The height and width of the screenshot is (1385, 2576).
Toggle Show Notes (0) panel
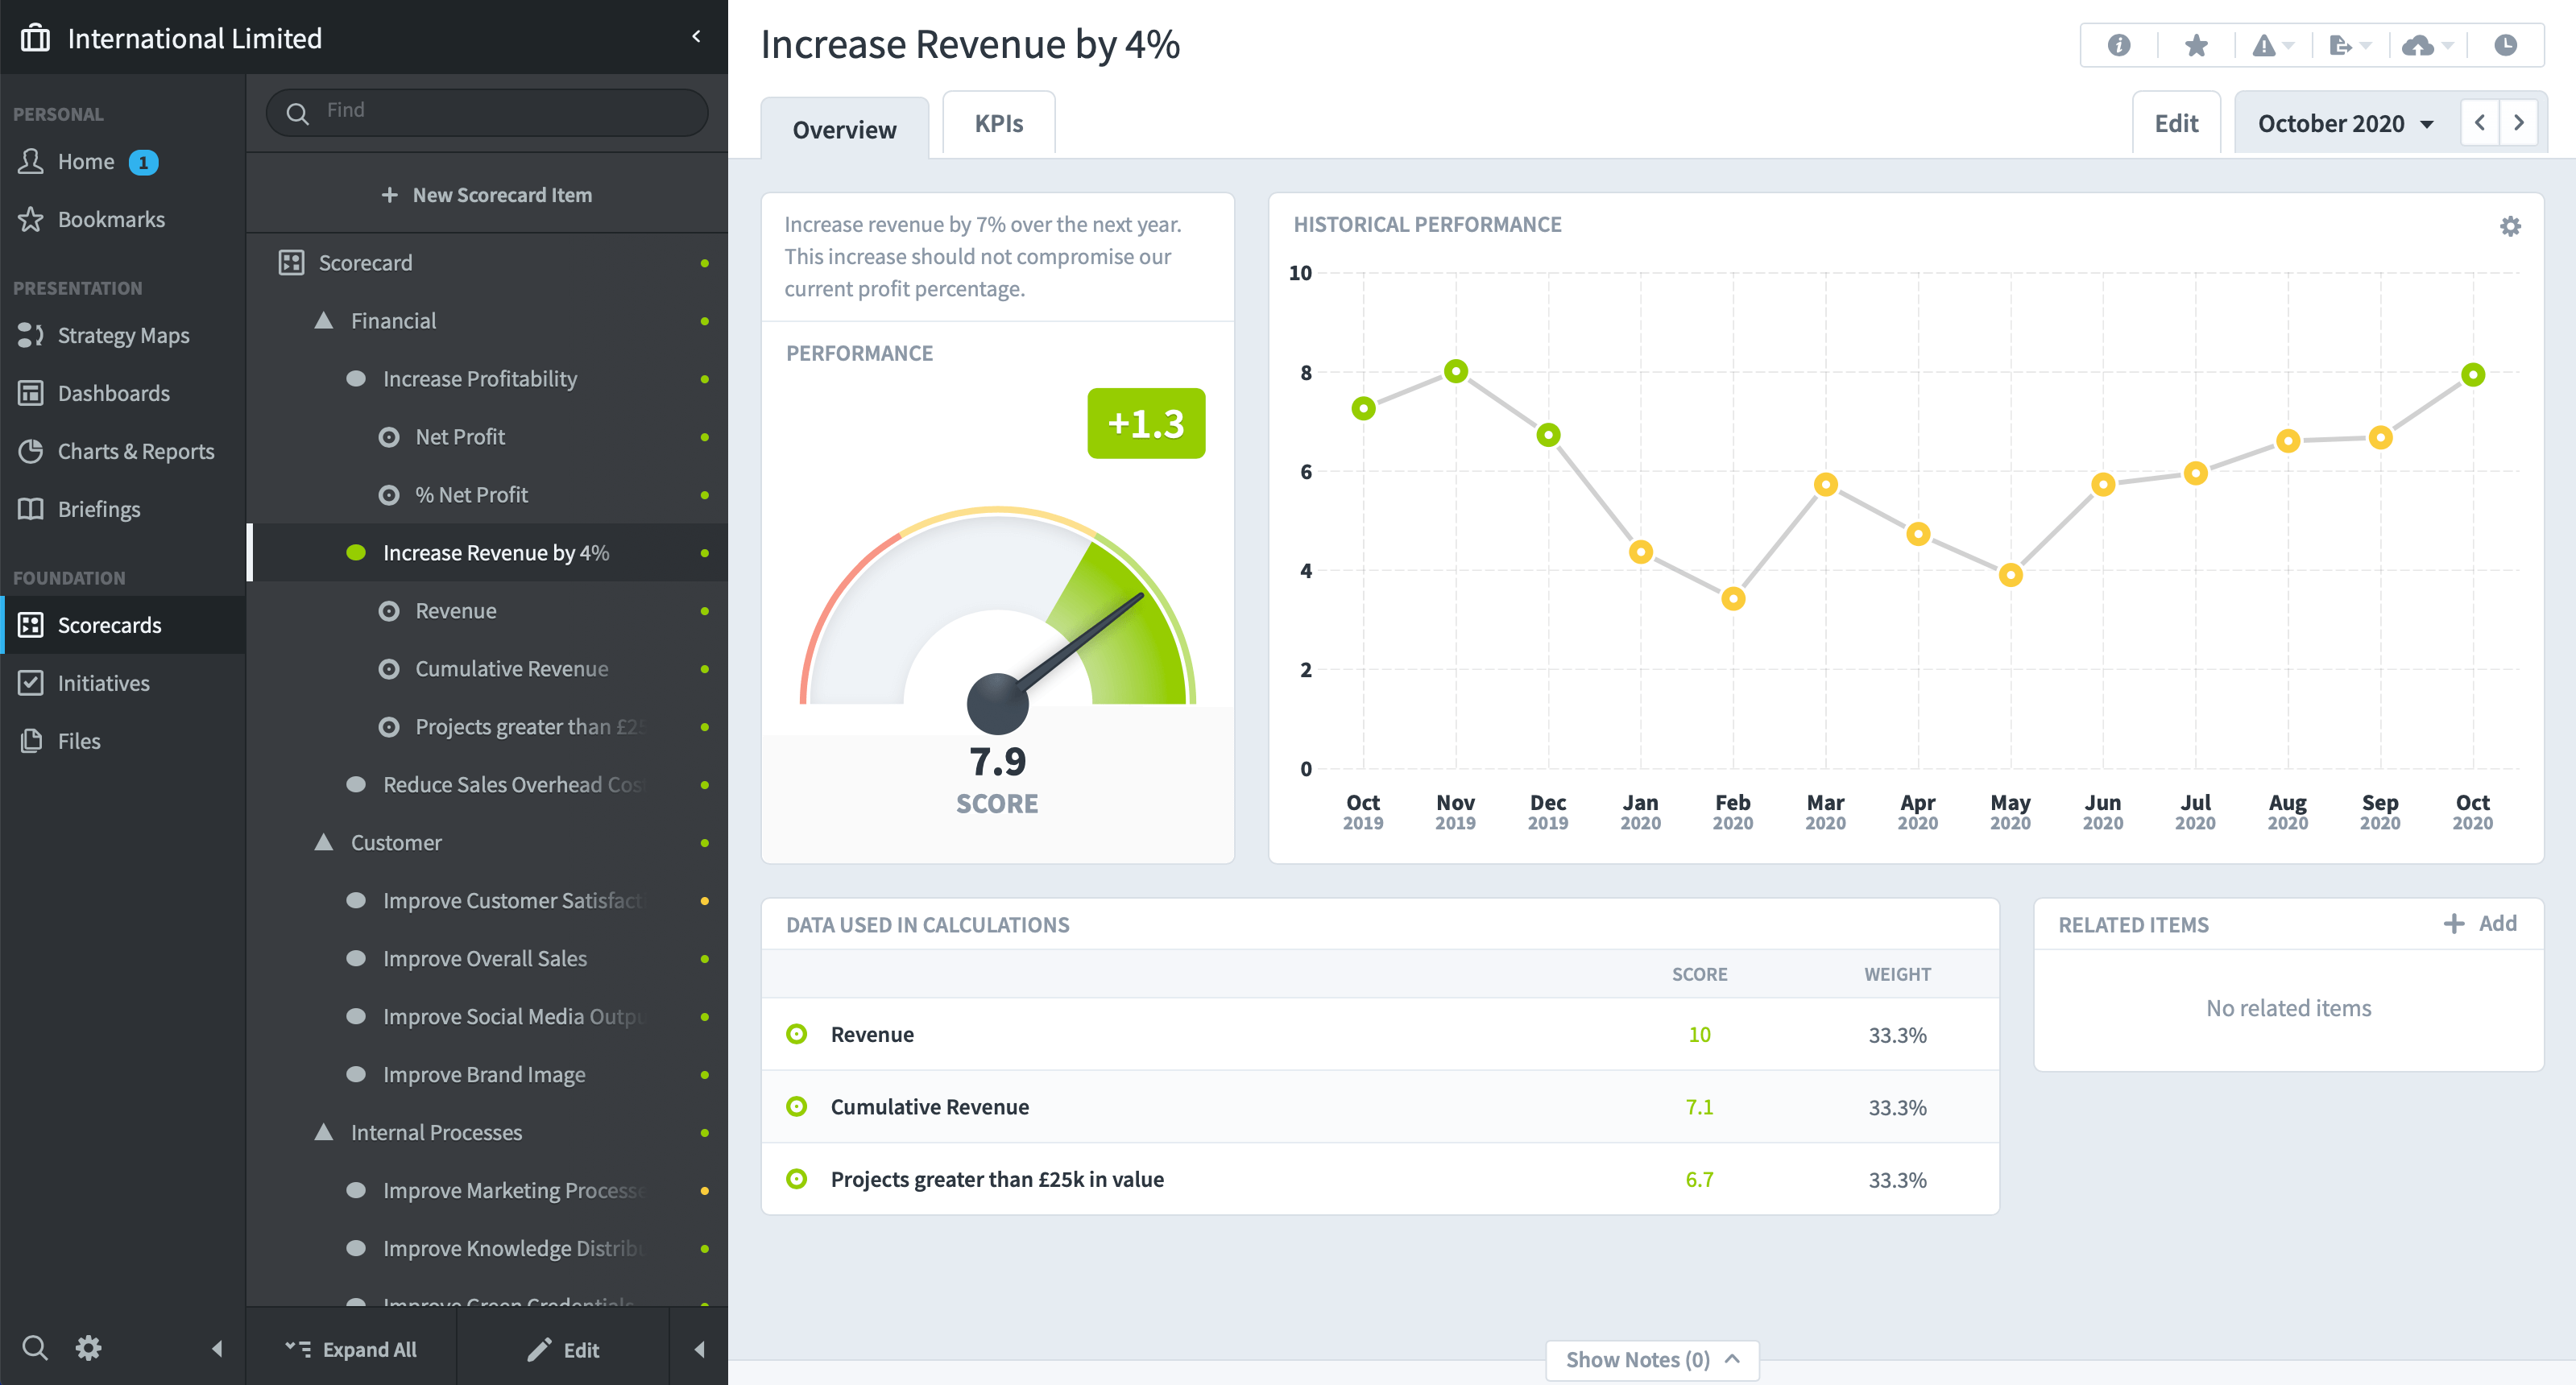[x=1652, y=1360]
